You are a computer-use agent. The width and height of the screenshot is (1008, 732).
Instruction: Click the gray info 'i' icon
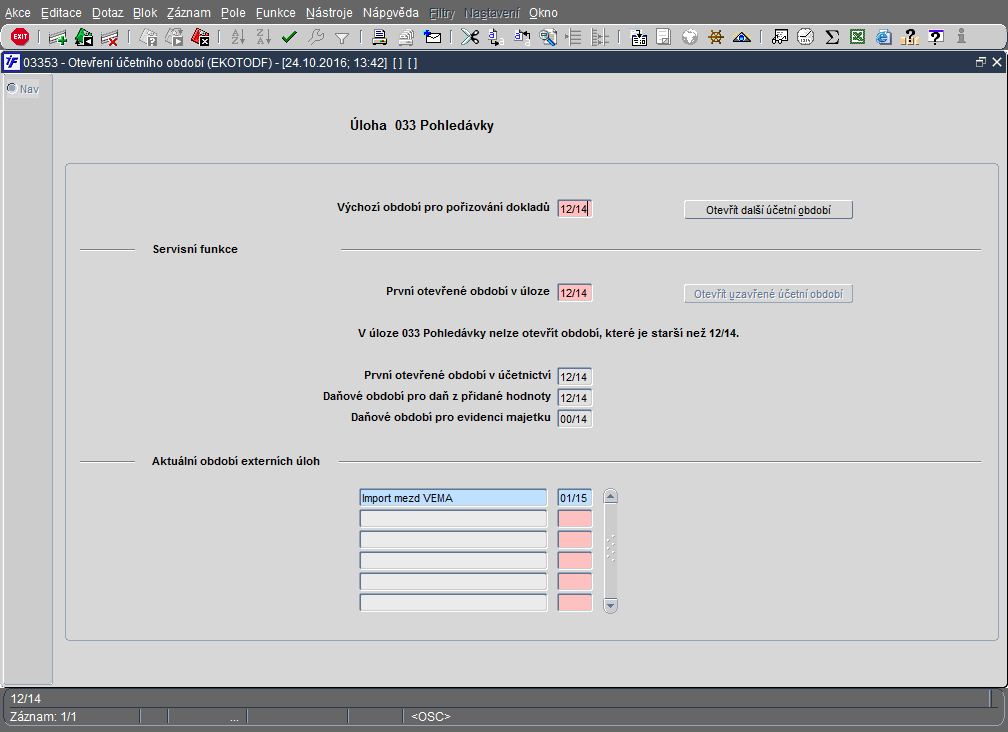962,36
